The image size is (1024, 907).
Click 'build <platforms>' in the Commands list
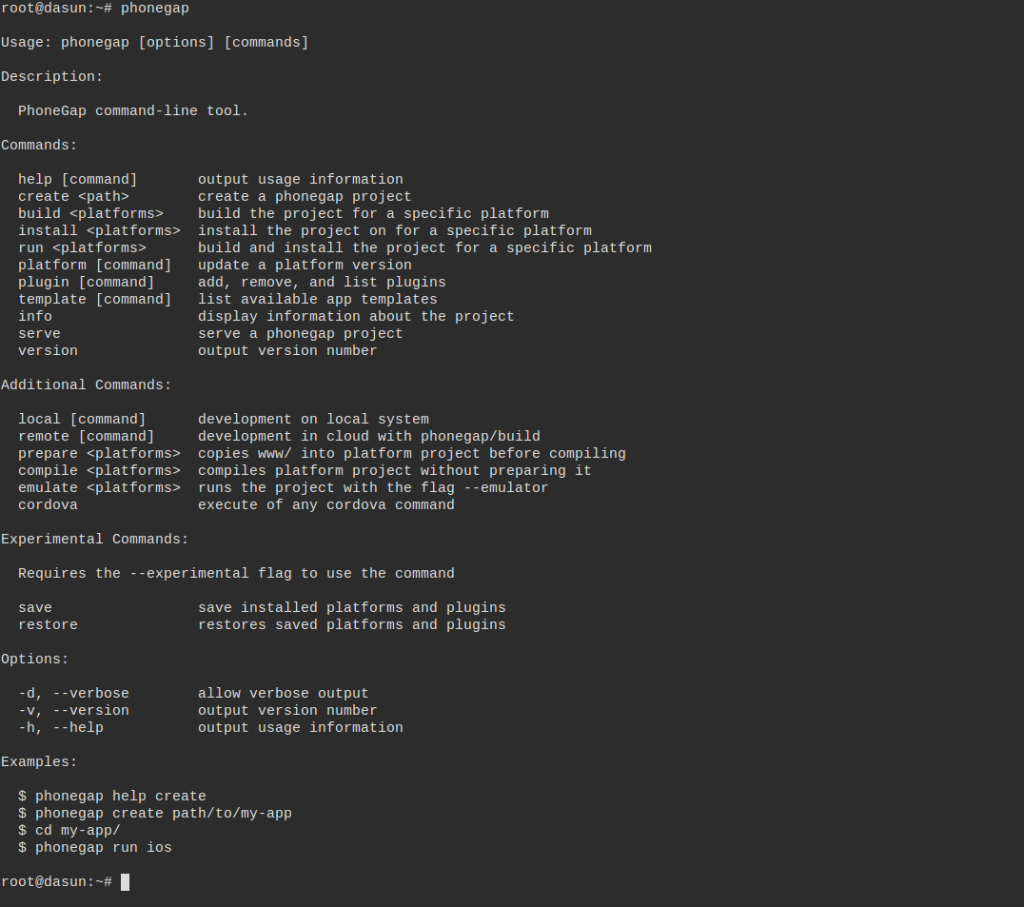91,214
